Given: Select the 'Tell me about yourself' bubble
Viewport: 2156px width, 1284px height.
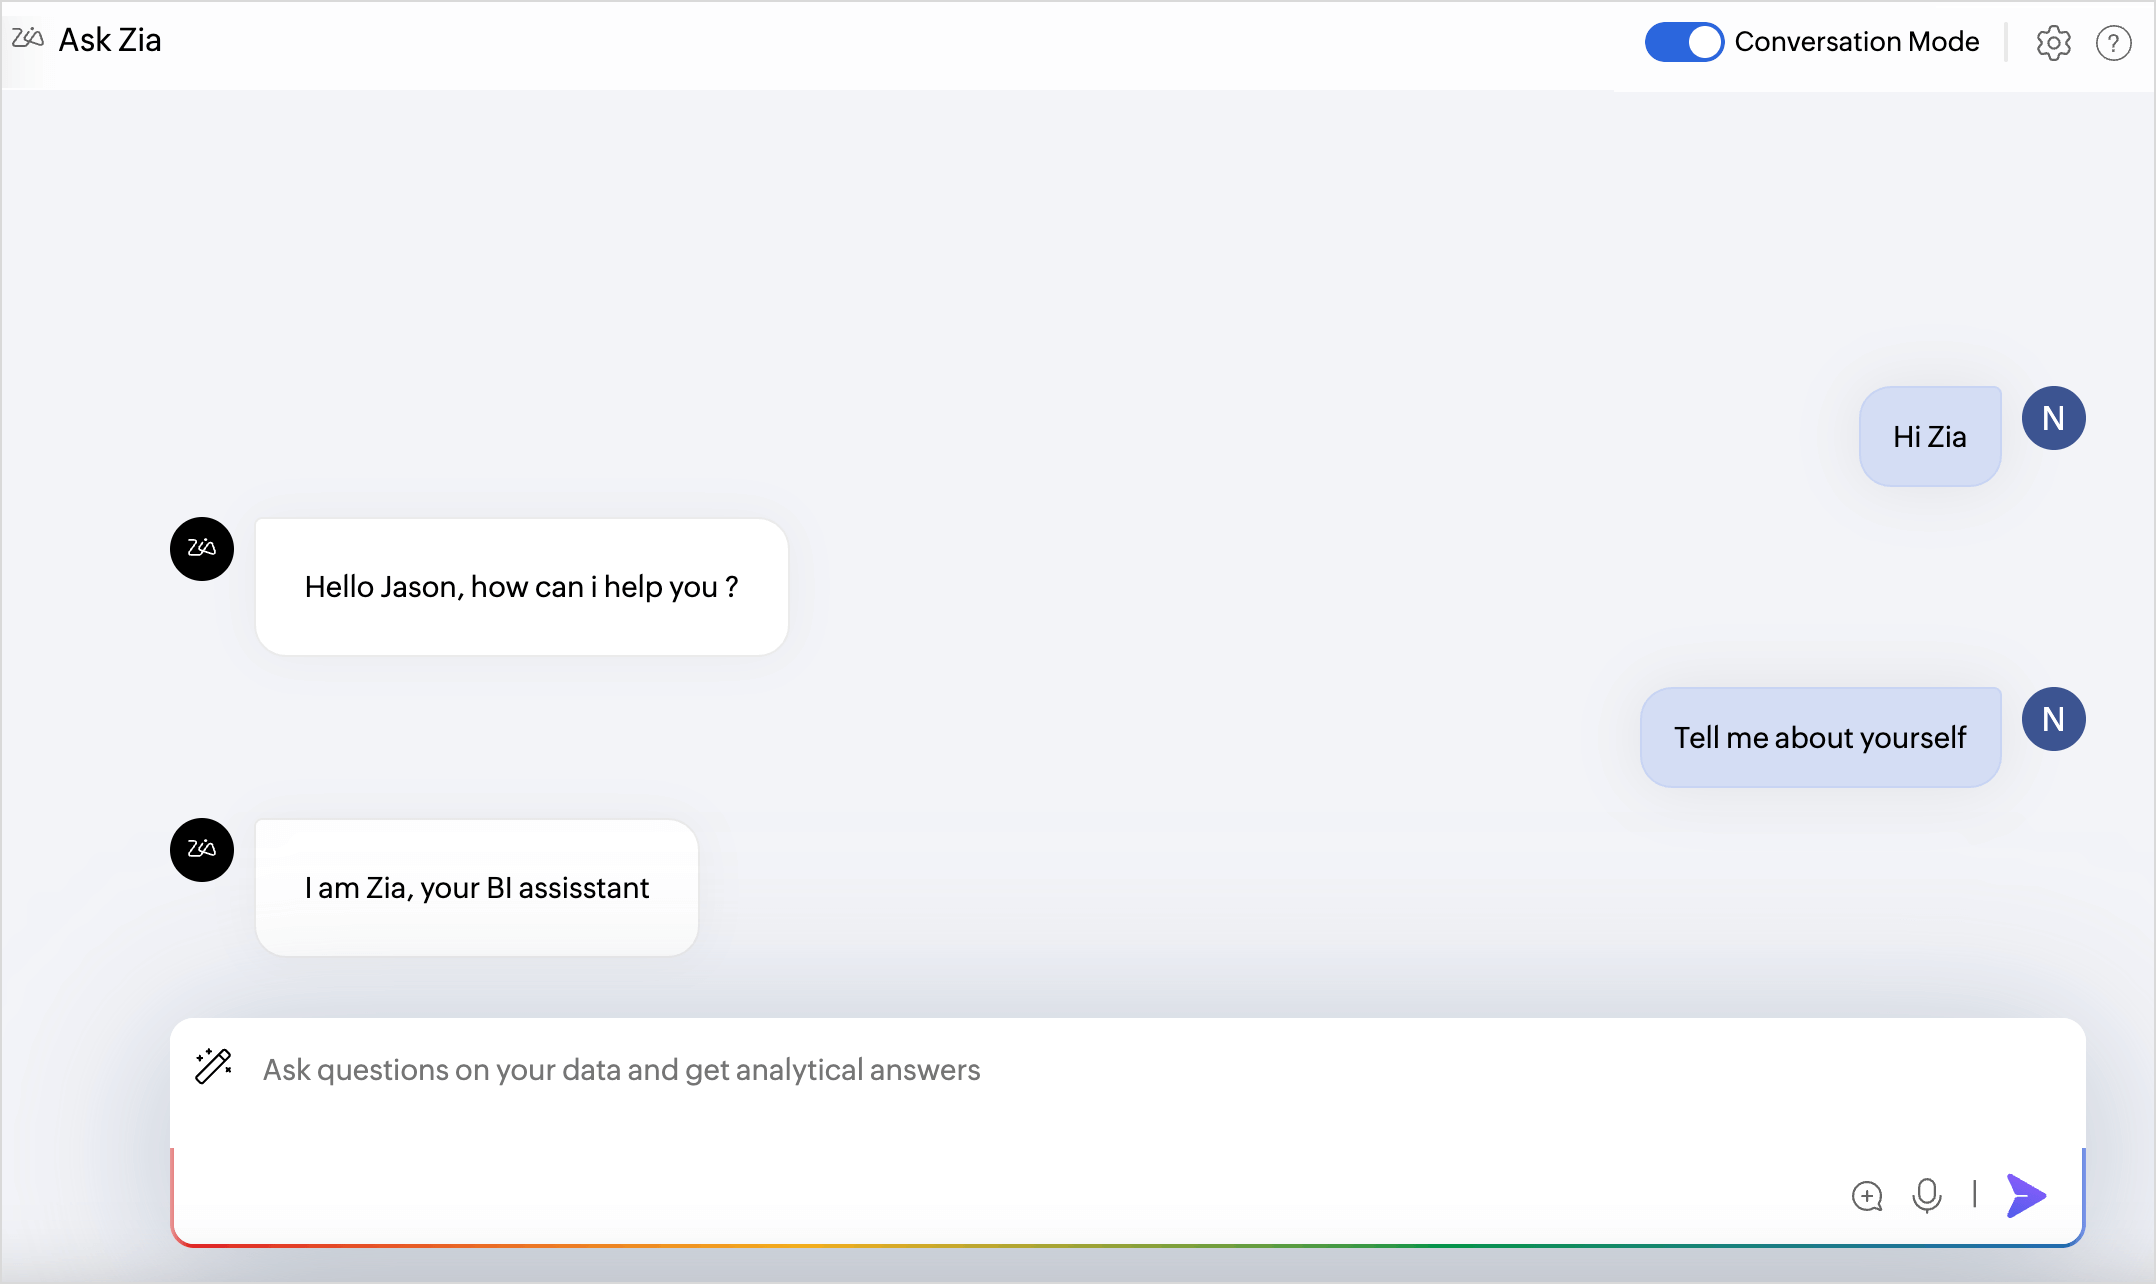Looking at the screenshot, I should pyautogui.click(x=1819, y=738).
